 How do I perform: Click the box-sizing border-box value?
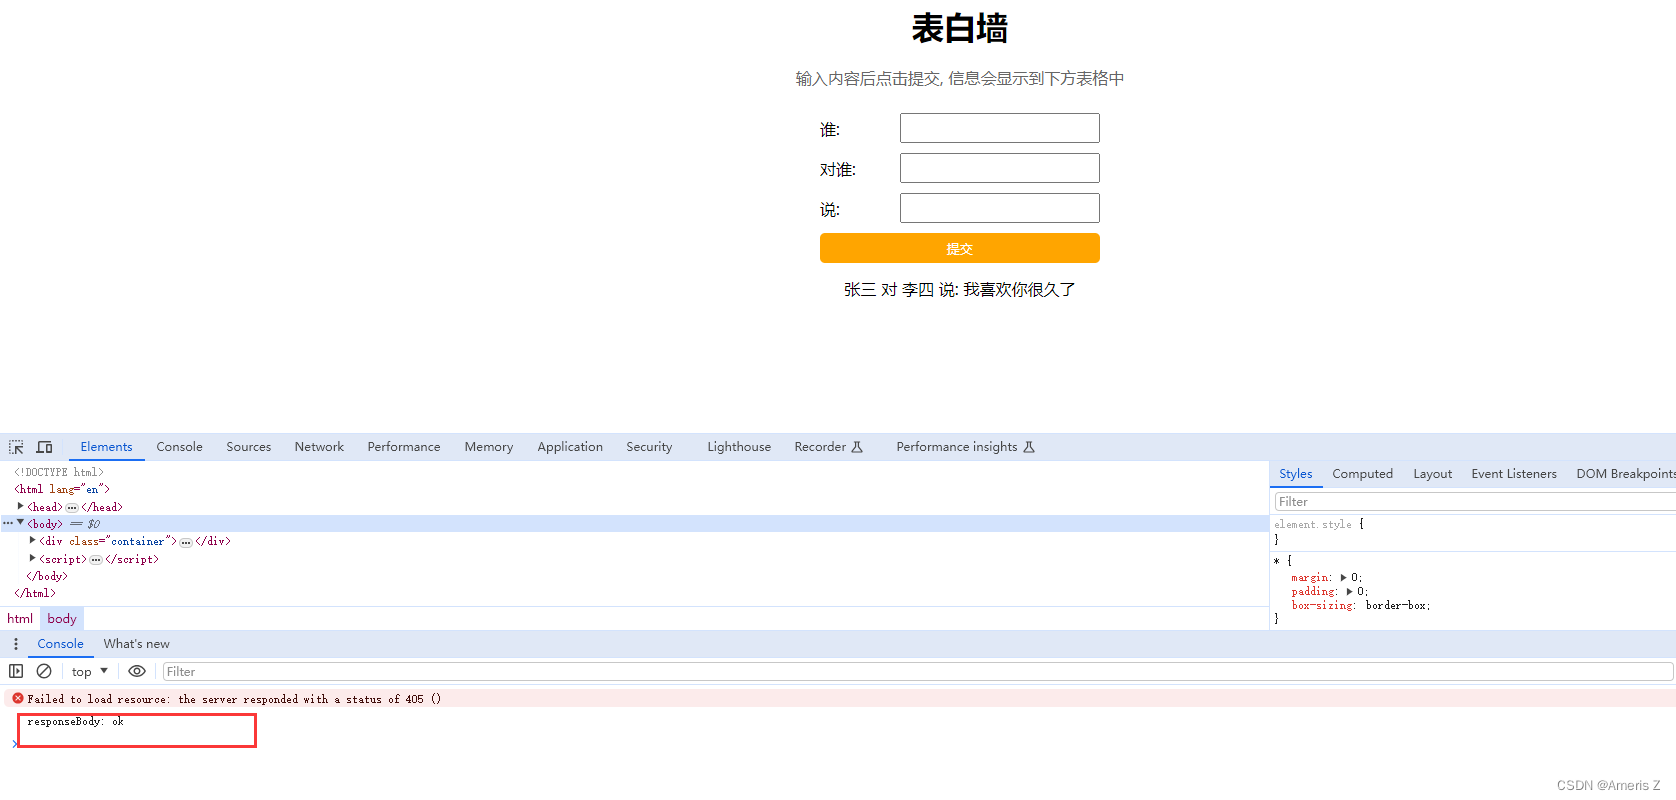point(1398,605)
